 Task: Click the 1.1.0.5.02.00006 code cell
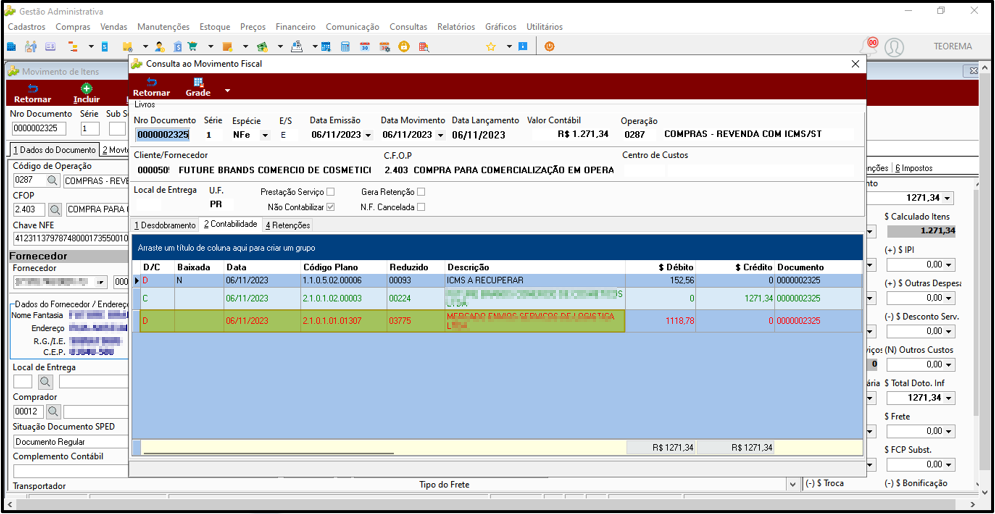coord(344,280)
